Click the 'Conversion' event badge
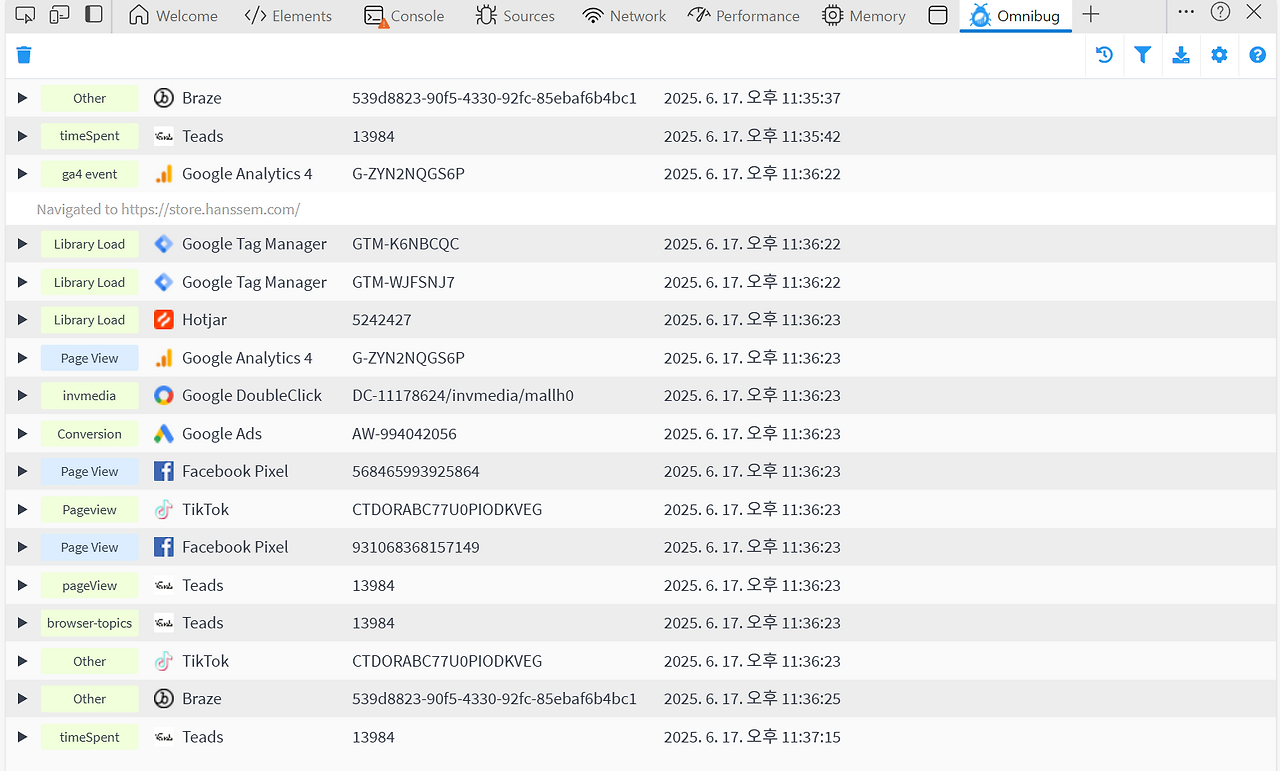 pyautogui.click(x=90, y=434)
